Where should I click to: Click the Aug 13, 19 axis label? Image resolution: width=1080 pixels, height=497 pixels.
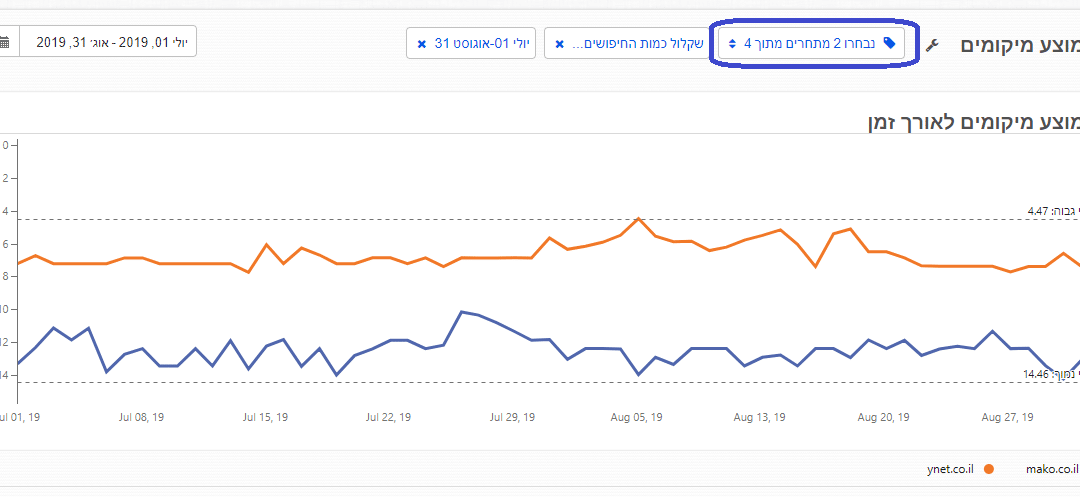click(x=760, y=417)
